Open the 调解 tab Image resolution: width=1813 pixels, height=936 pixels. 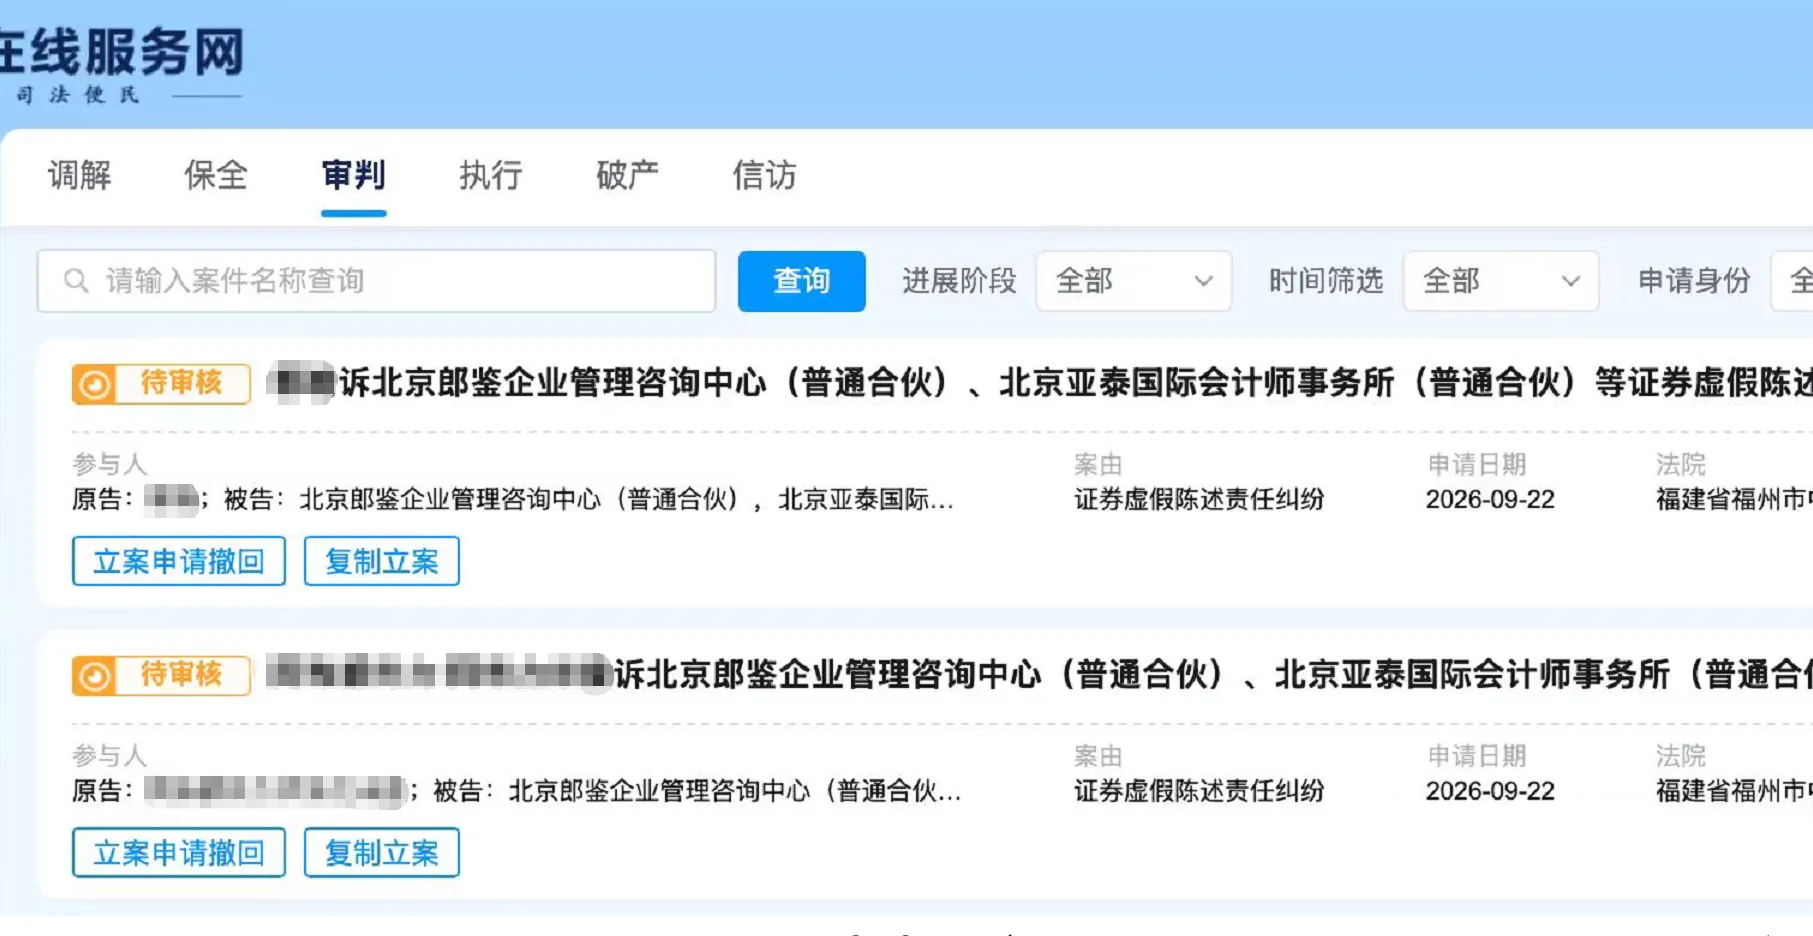[x=80, y=175]
